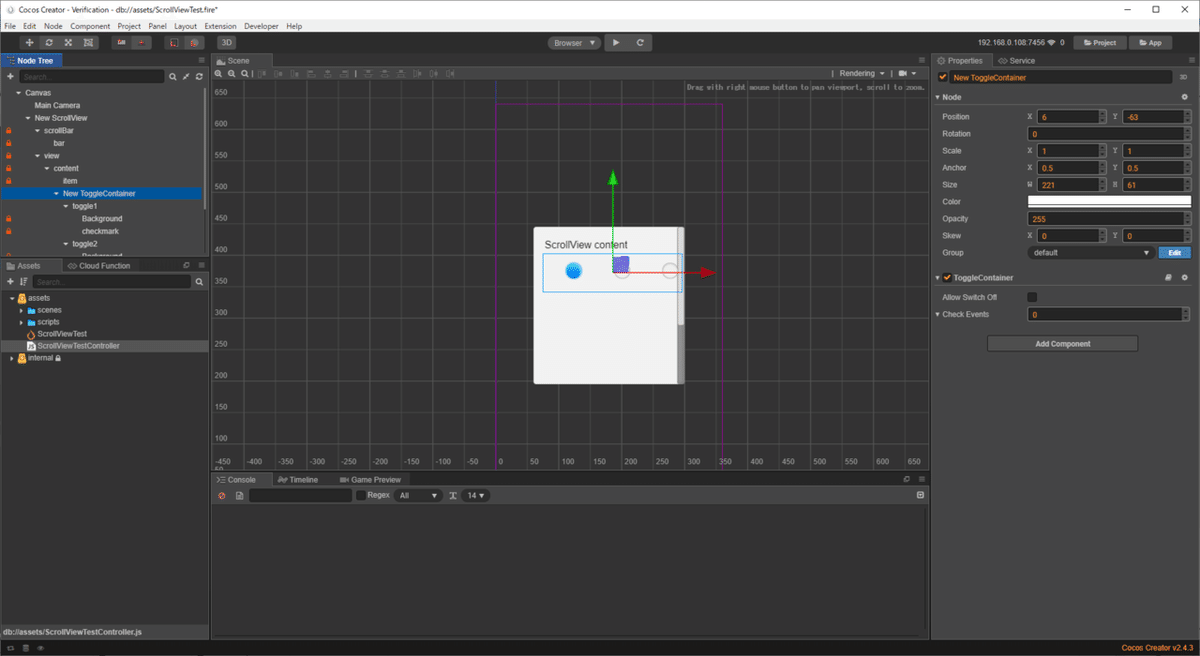This screenshot has height=656, width=1200.
Task: Expand the scenes folder
Action: click(x=21, y=310)
